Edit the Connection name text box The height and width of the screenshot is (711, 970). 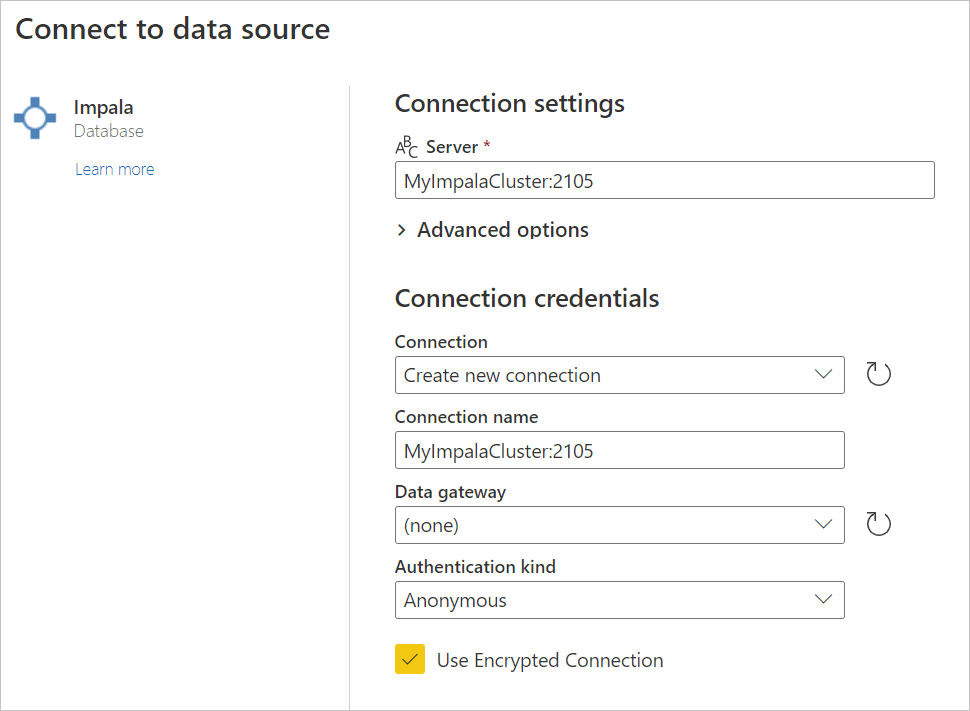pos(620,450)
